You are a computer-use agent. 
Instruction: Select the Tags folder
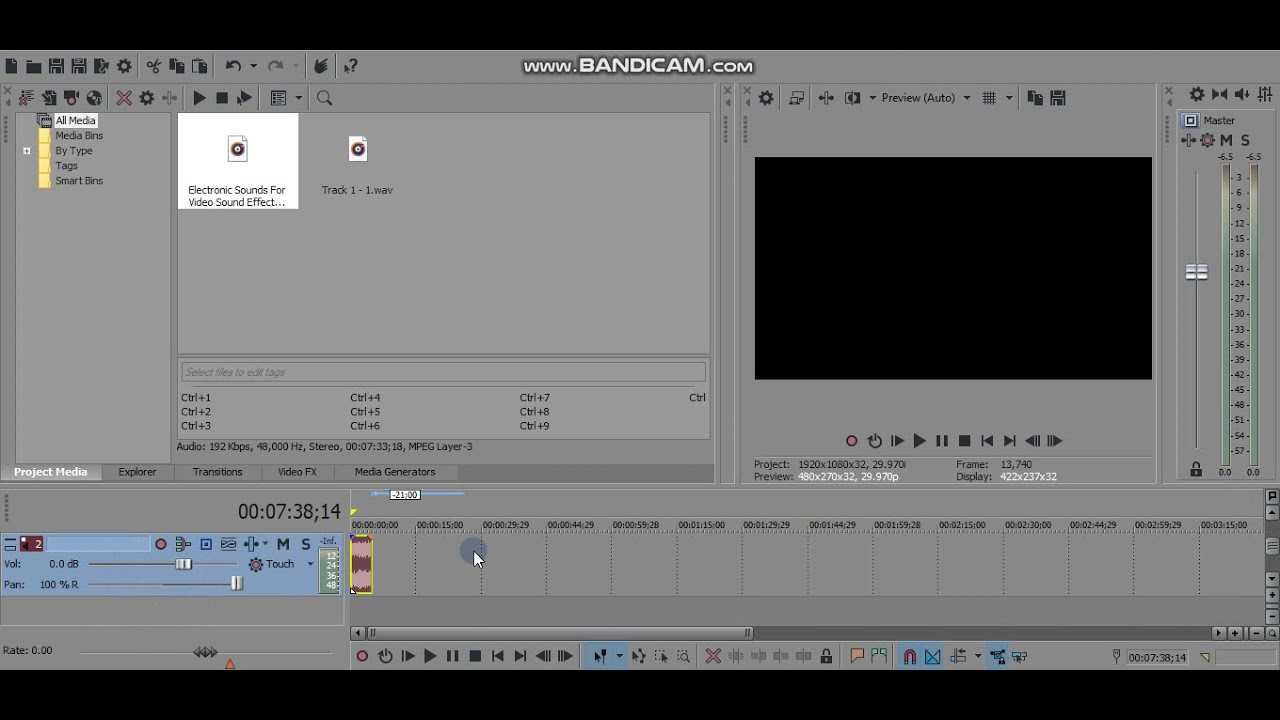(x=66, y=166)
